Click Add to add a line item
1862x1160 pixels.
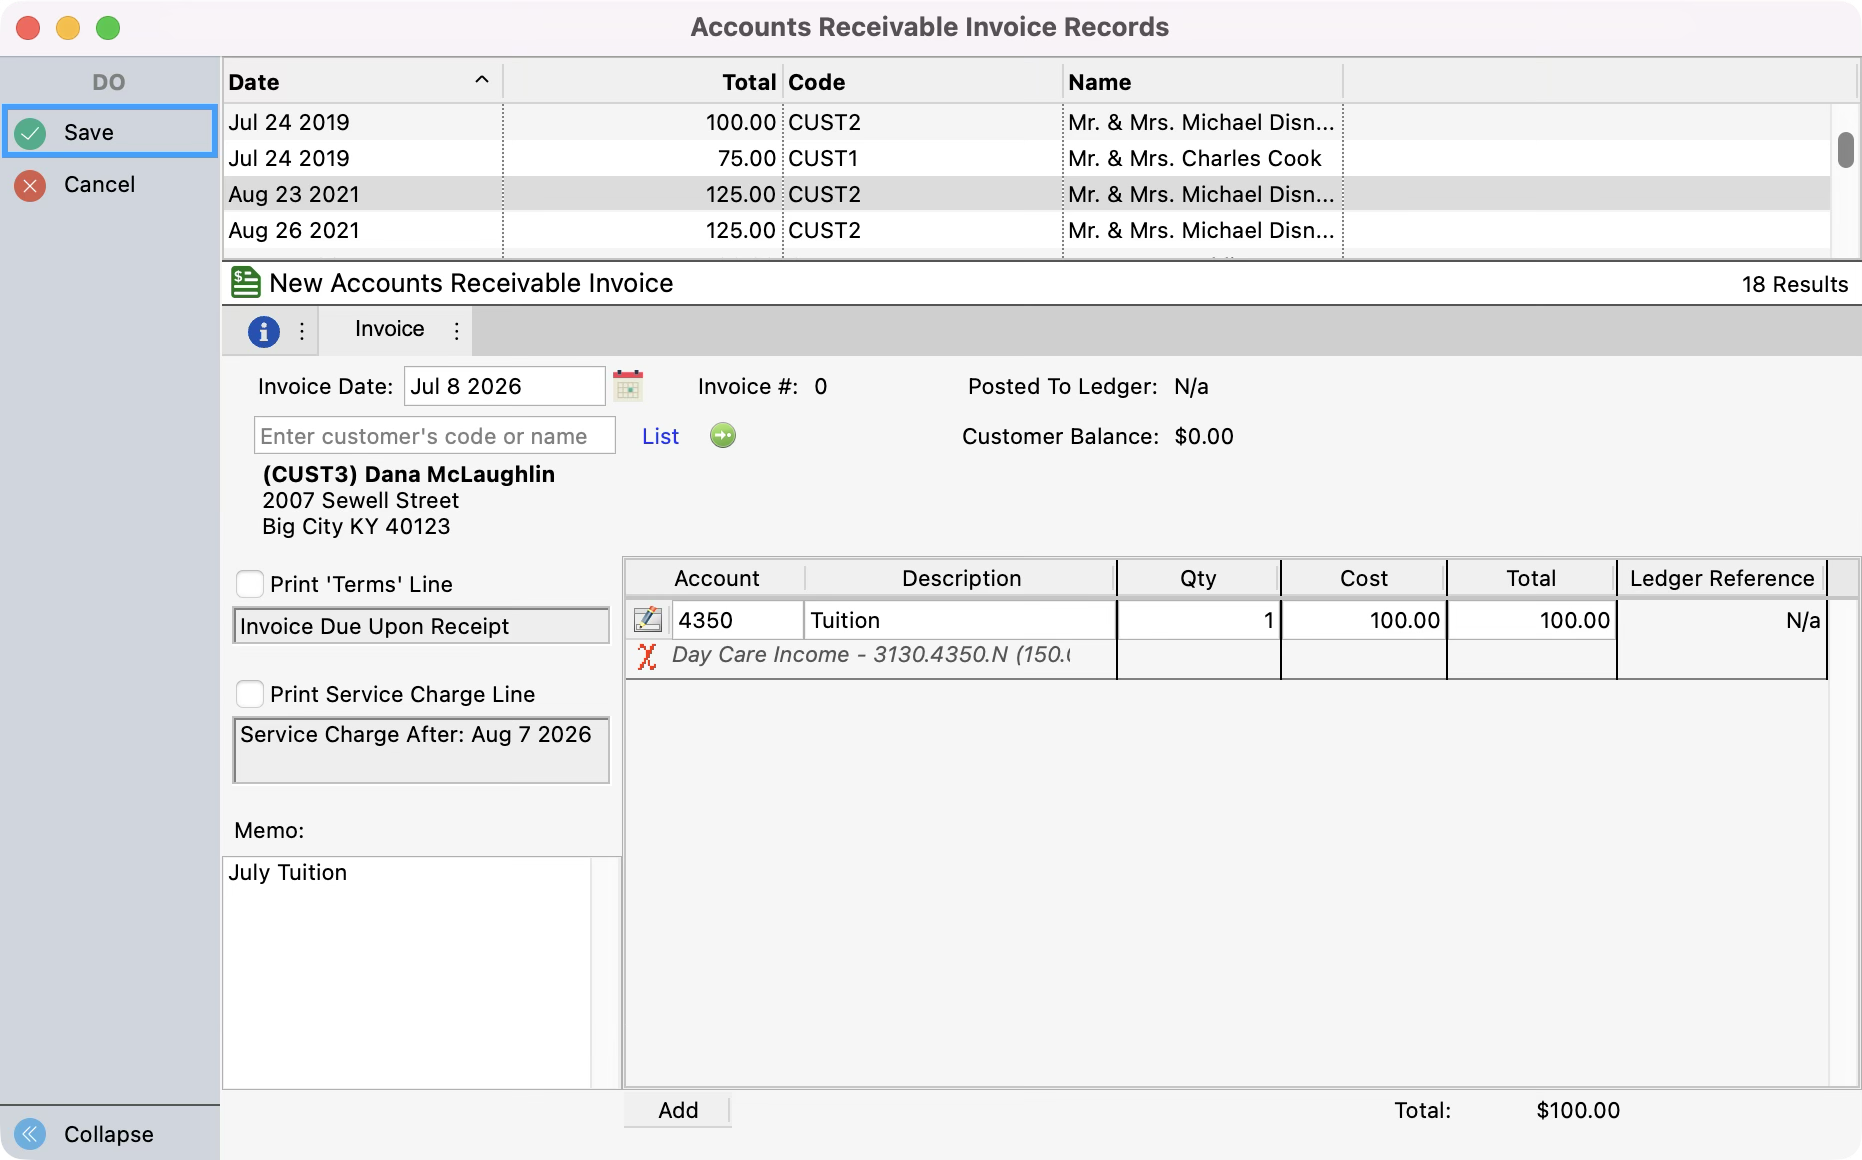coord(678,1110)
